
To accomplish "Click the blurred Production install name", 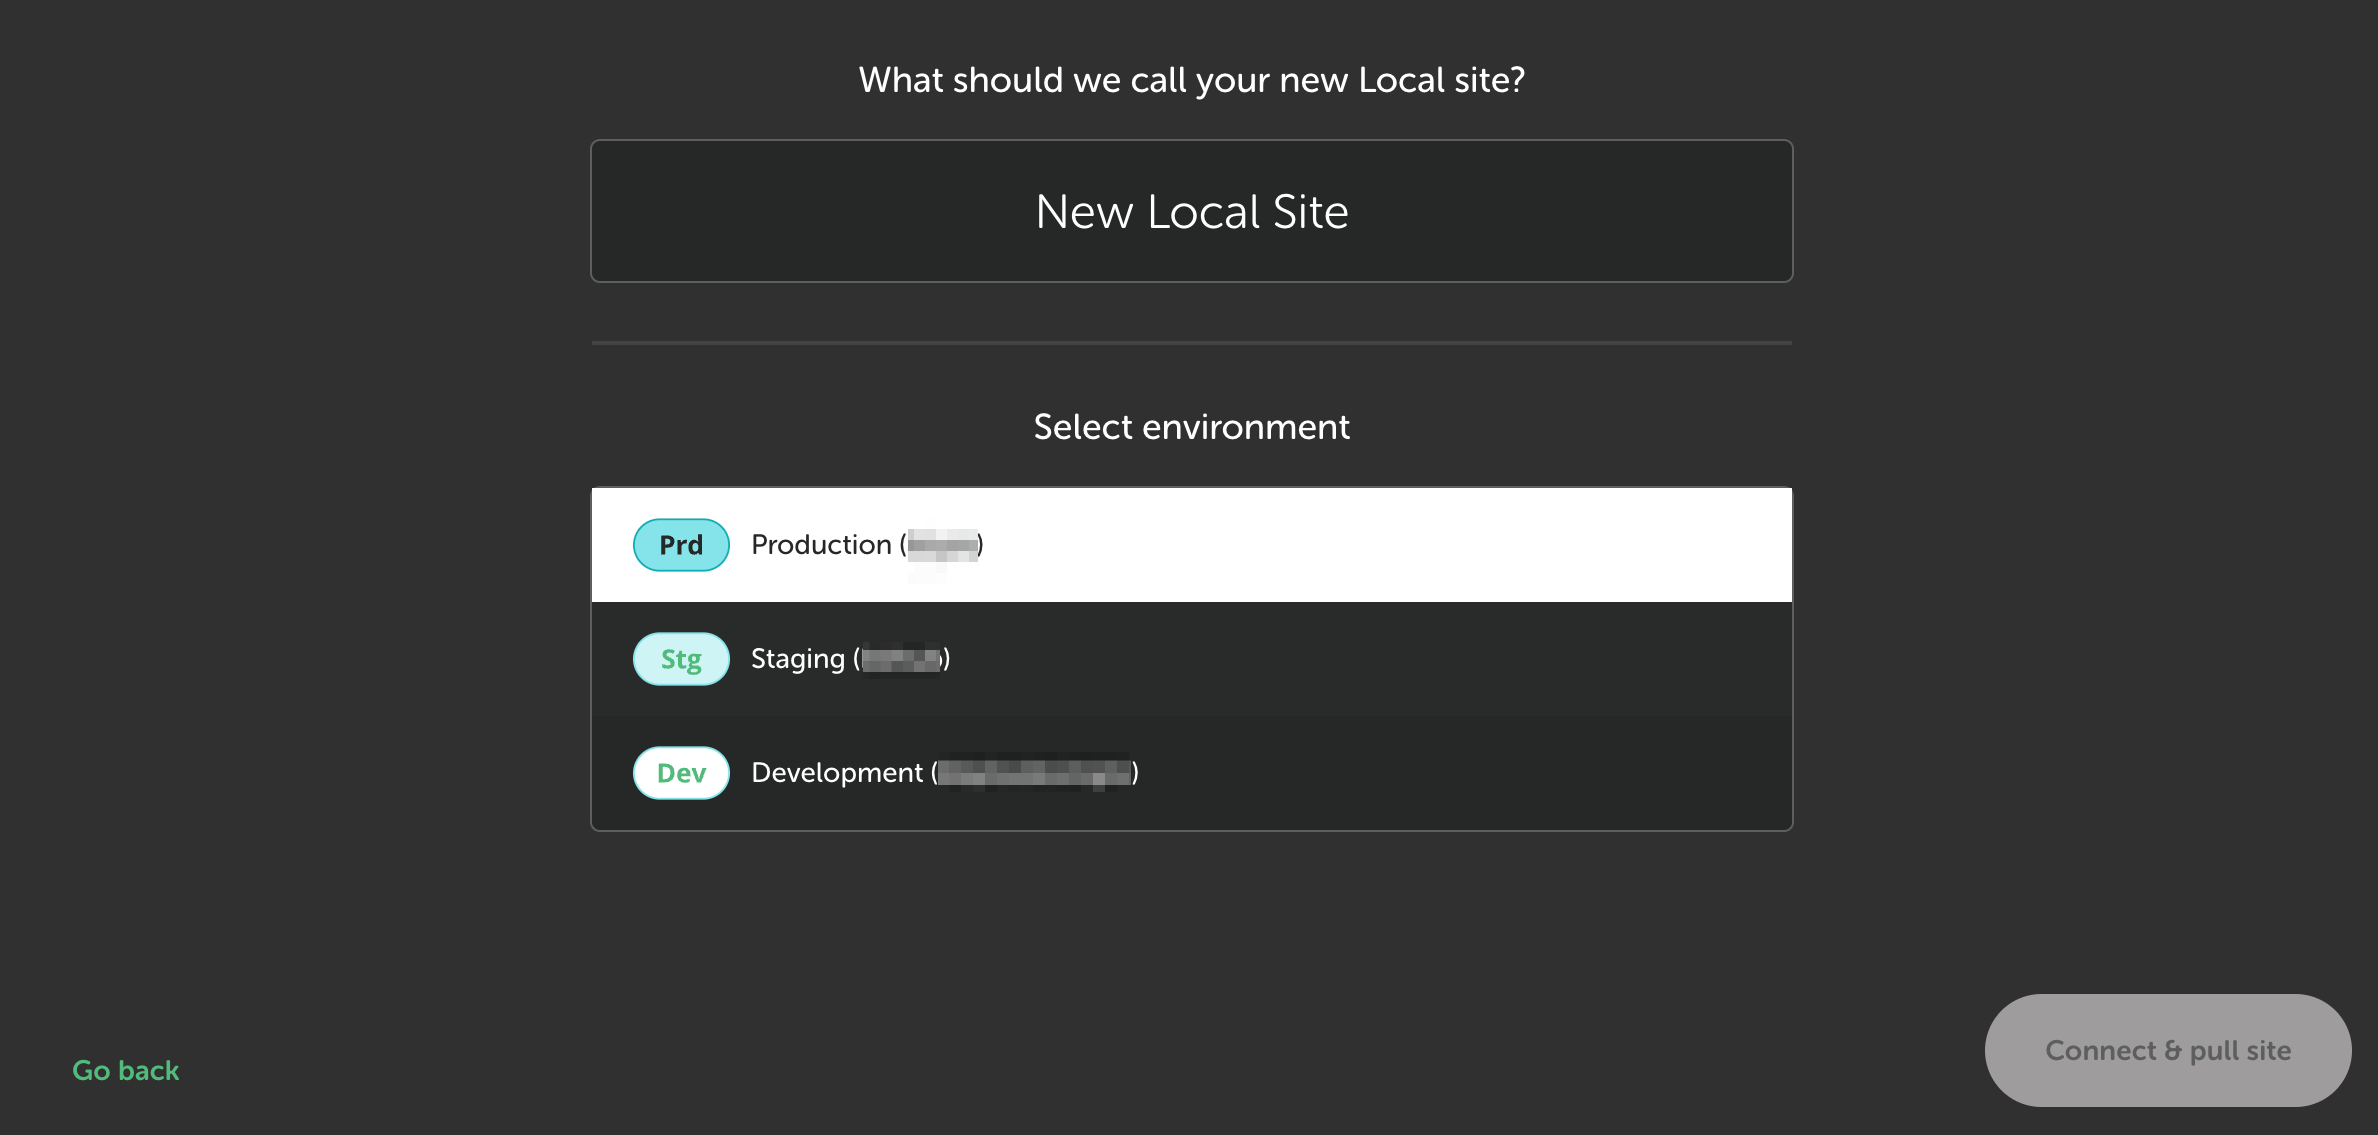I will (x=942, y=545).
